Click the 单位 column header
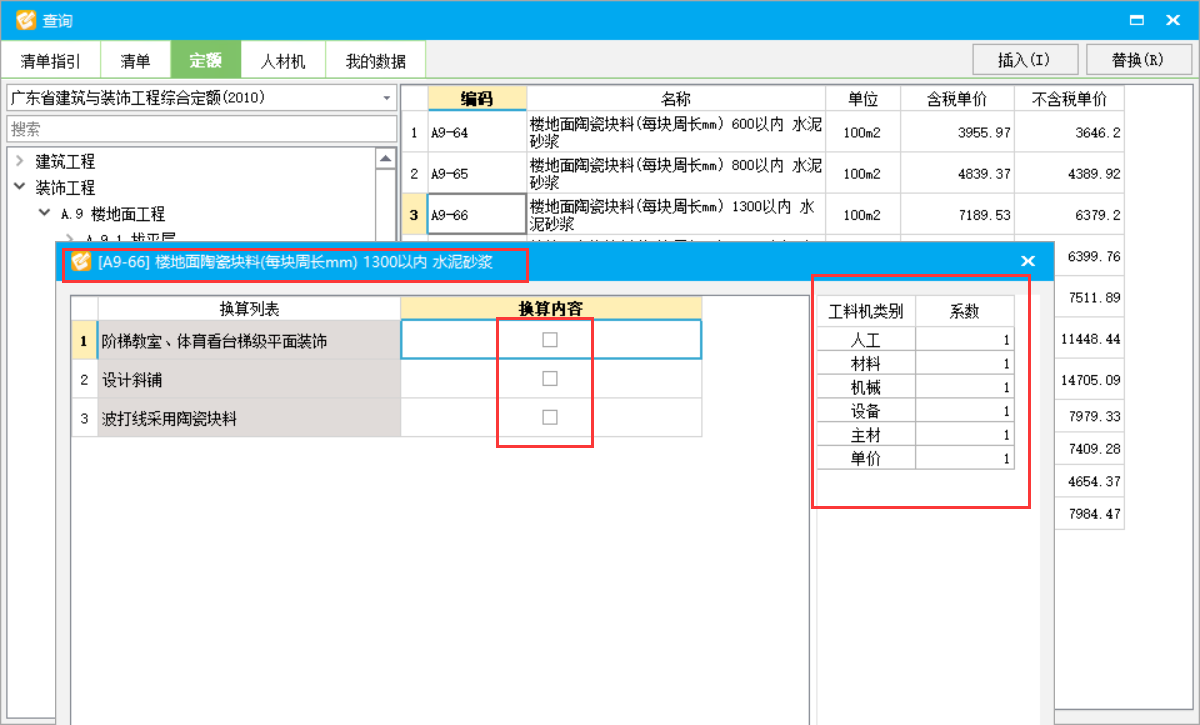This screenshot has height=725, width=1200. pos(863,99)
